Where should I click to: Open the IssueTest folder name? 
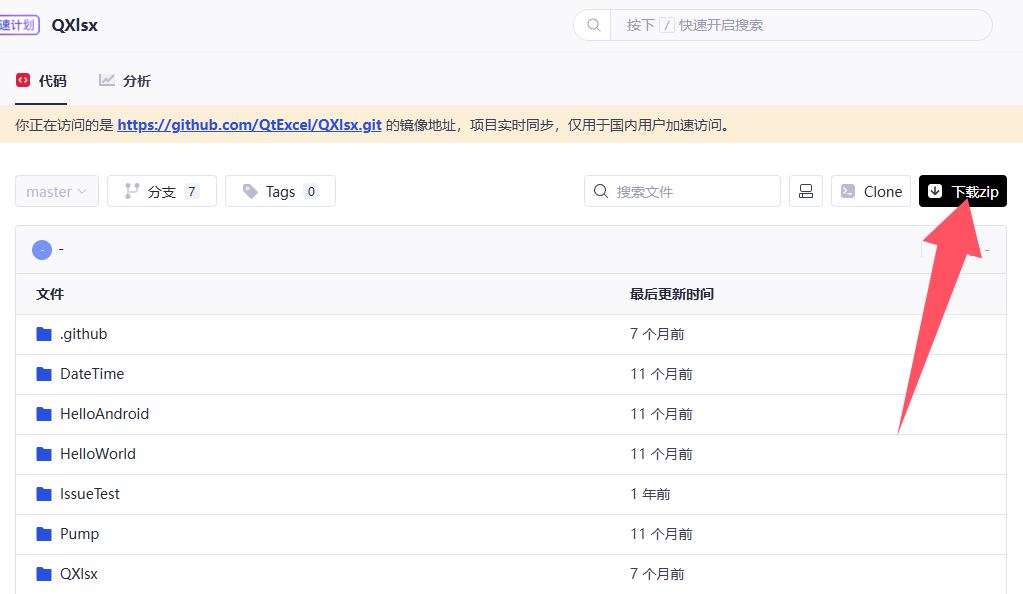point(90,494)
